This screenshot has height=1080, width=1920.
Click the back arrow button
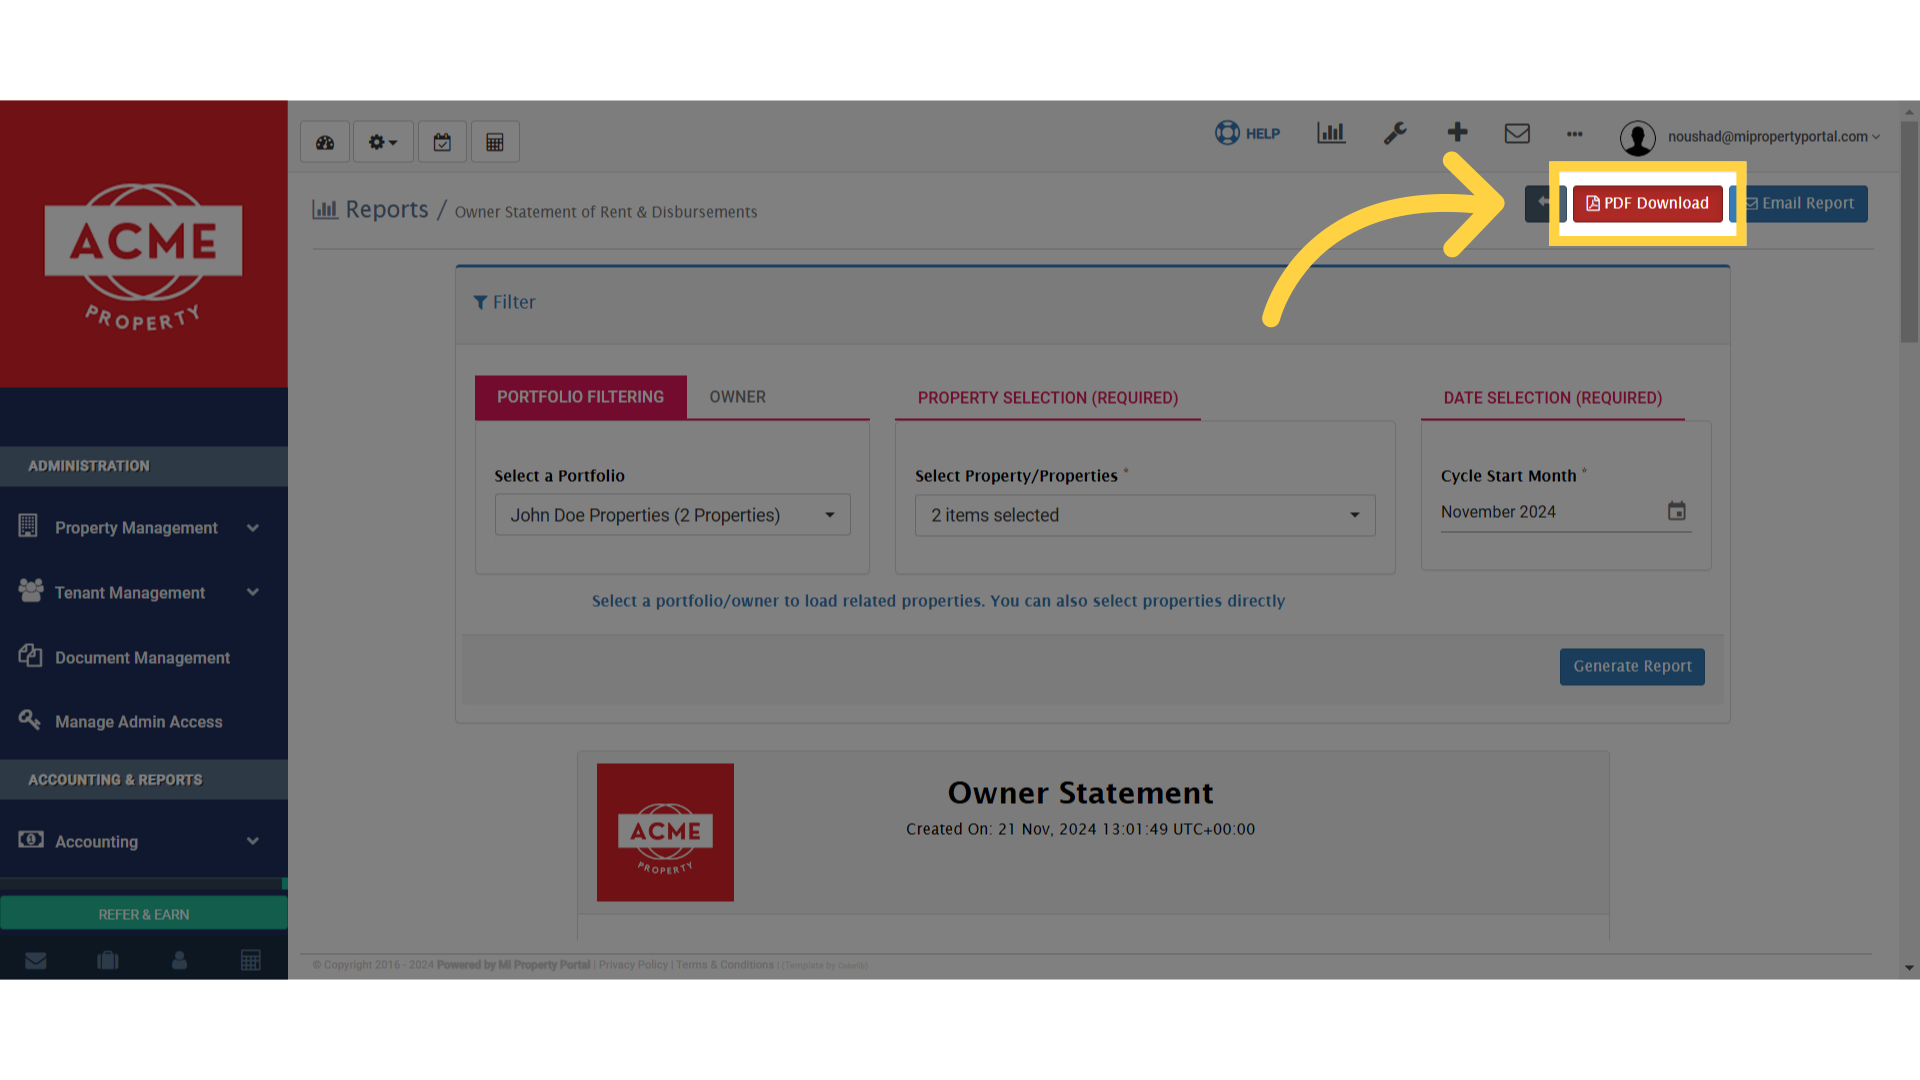point(1544,203)
